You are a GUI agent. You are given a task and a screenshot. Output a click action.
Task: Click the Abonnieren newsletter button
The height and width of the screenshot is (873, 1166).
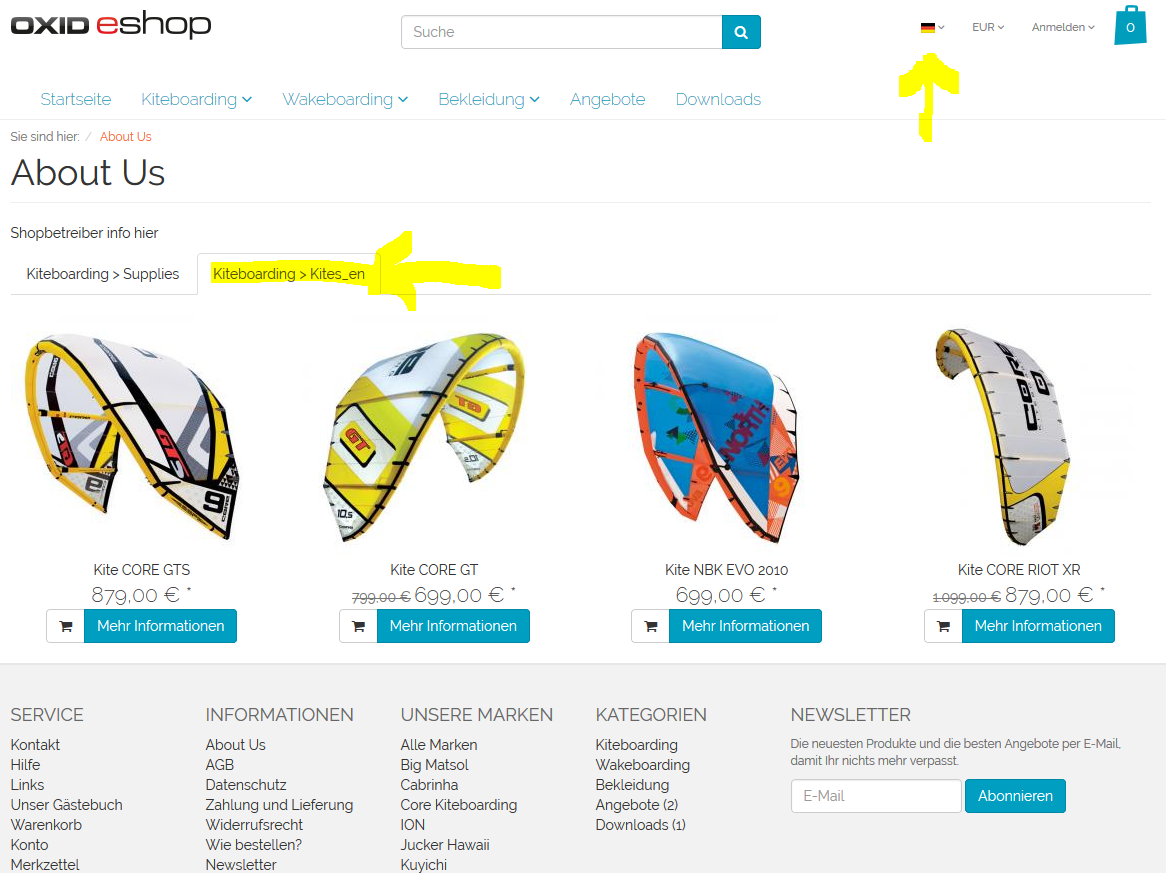[x=1015, y=796]
